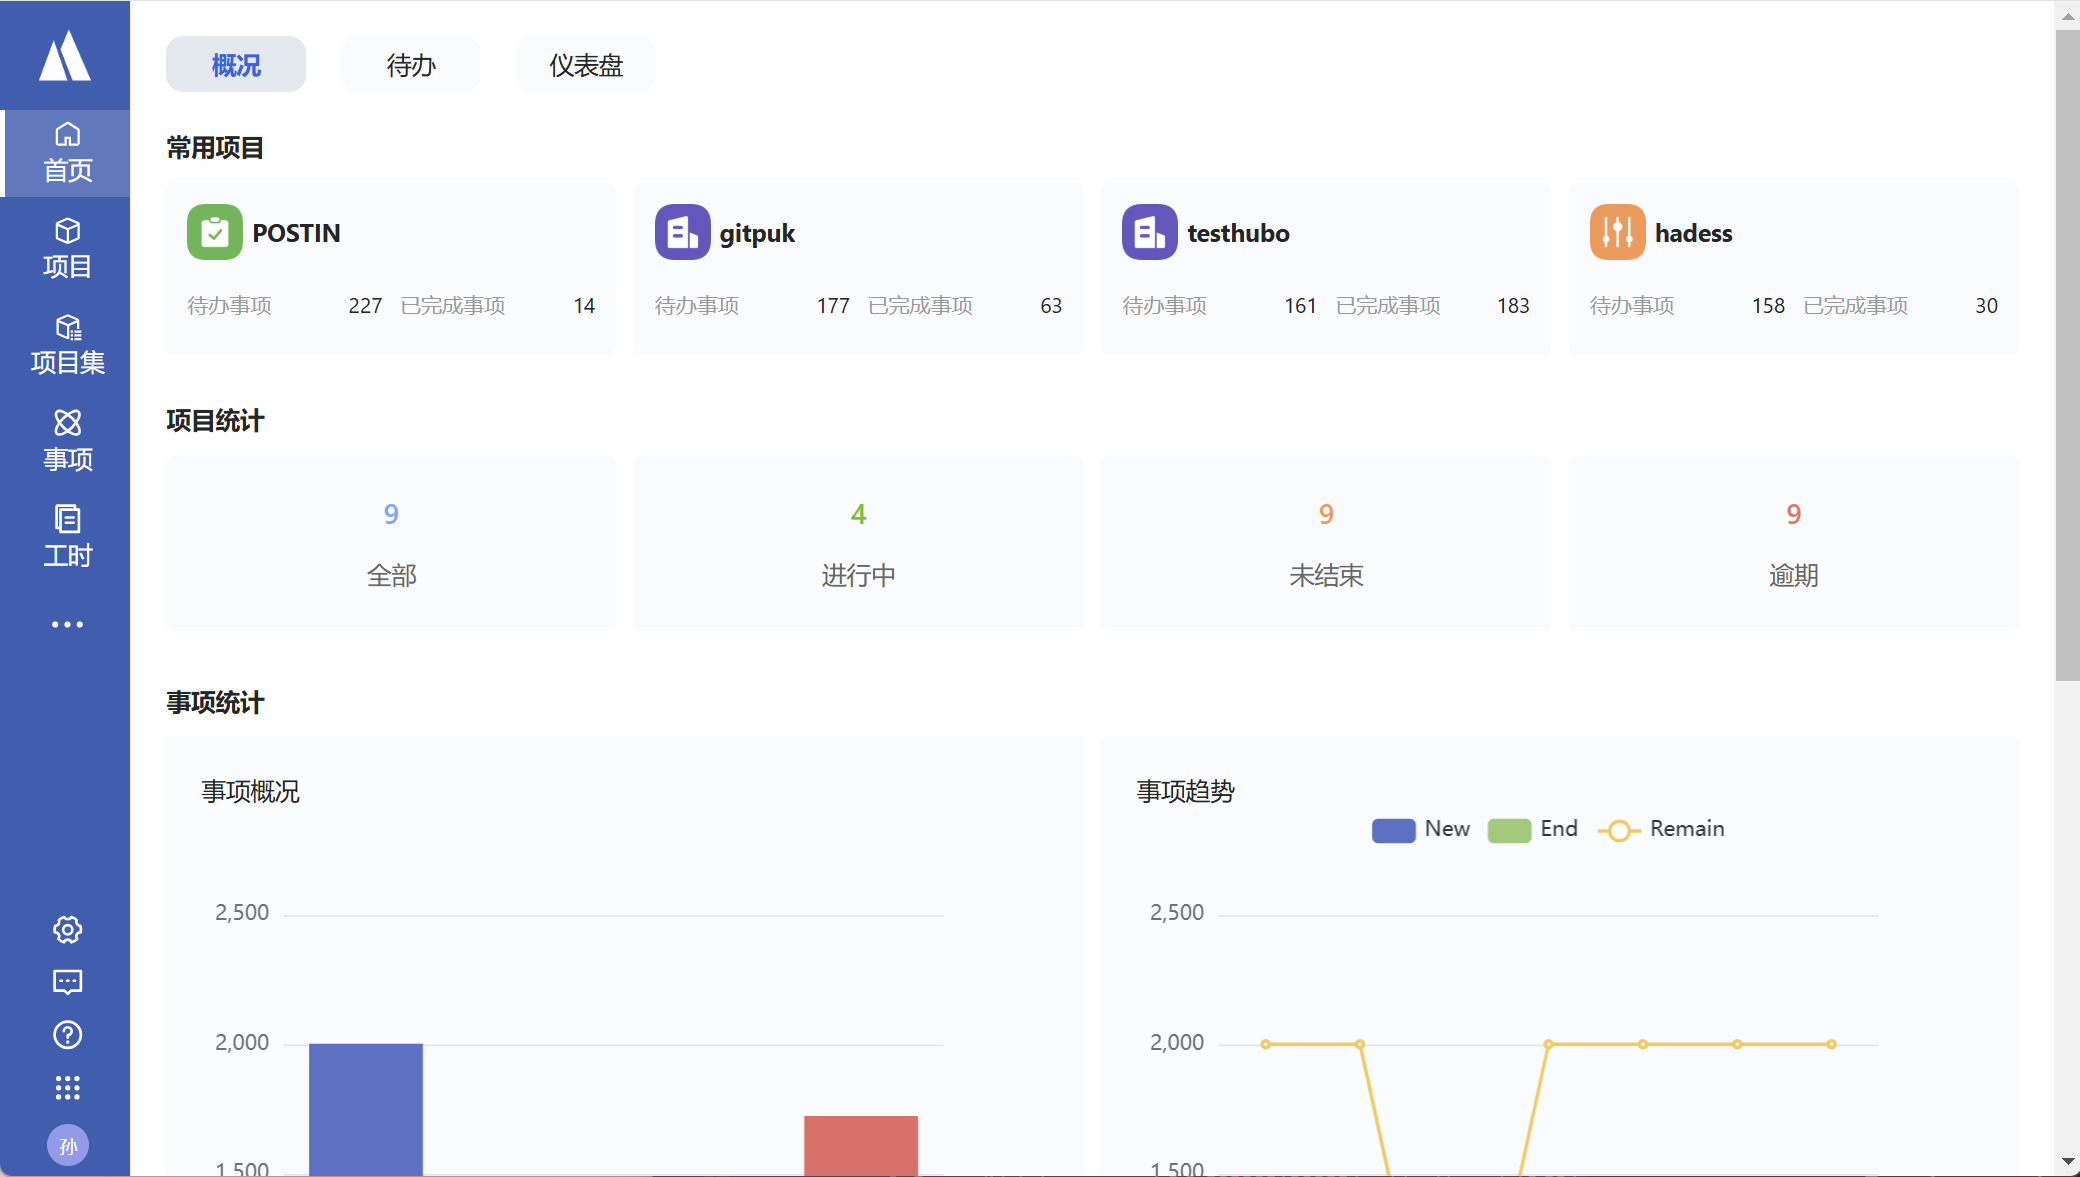Toggle the New series in chart legend

coord(1420,829)
